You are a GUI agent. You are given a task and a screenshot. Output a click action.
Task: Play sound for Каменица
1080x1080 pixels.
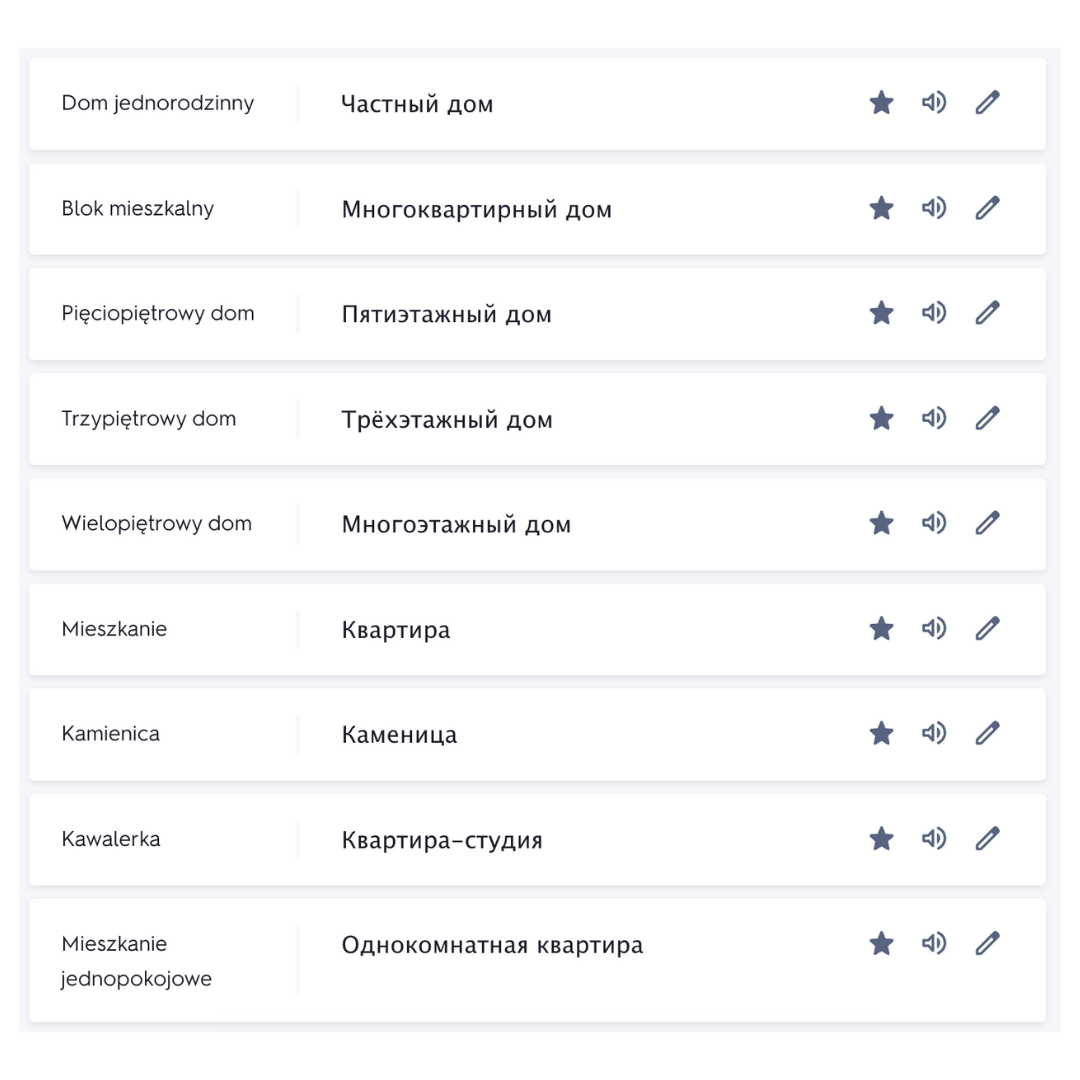click(933, 733)
